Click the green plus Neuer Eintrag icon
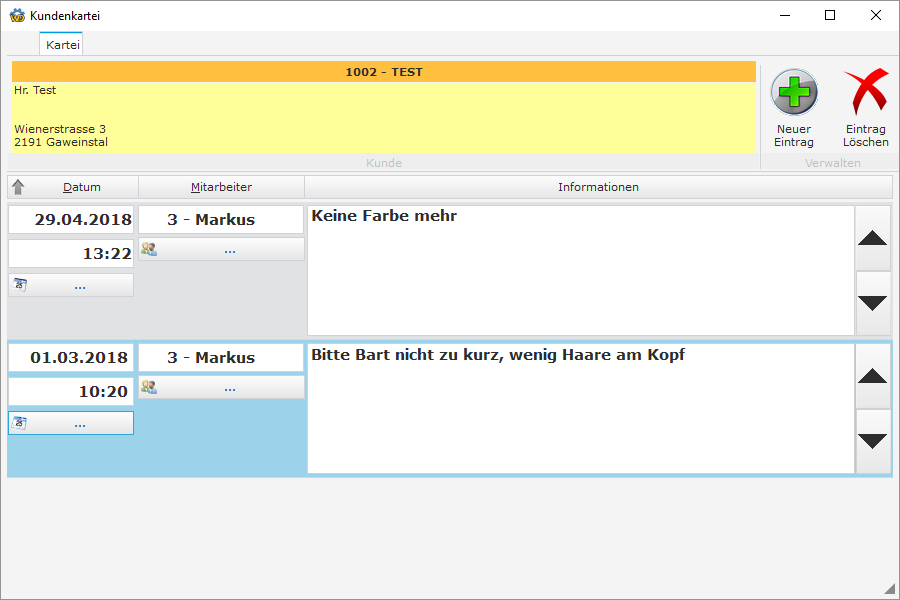This screenshot has height=600, width=900. coord(794,92)
